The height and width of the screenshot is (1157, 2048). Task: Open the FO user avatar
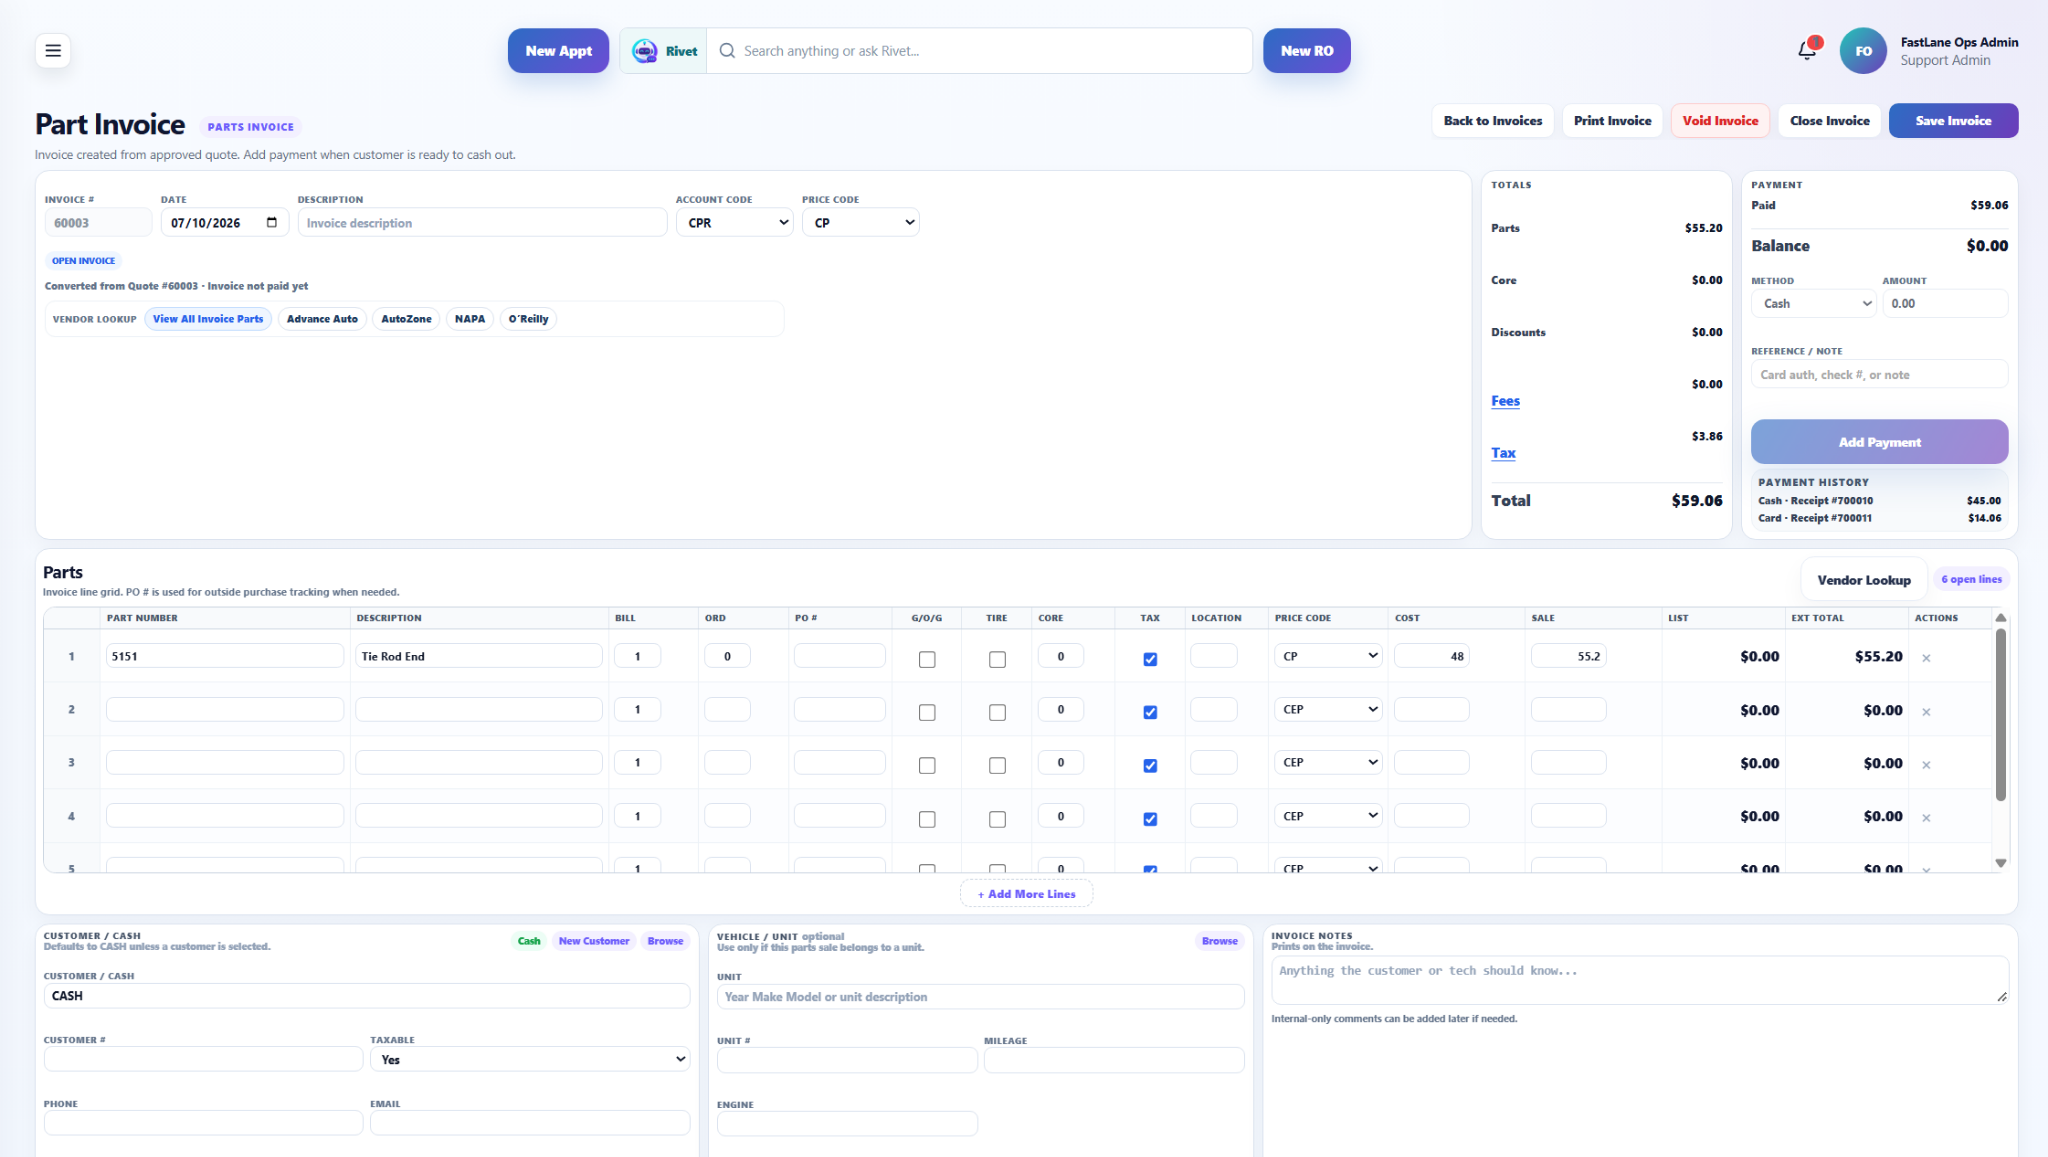(1863, 51)
